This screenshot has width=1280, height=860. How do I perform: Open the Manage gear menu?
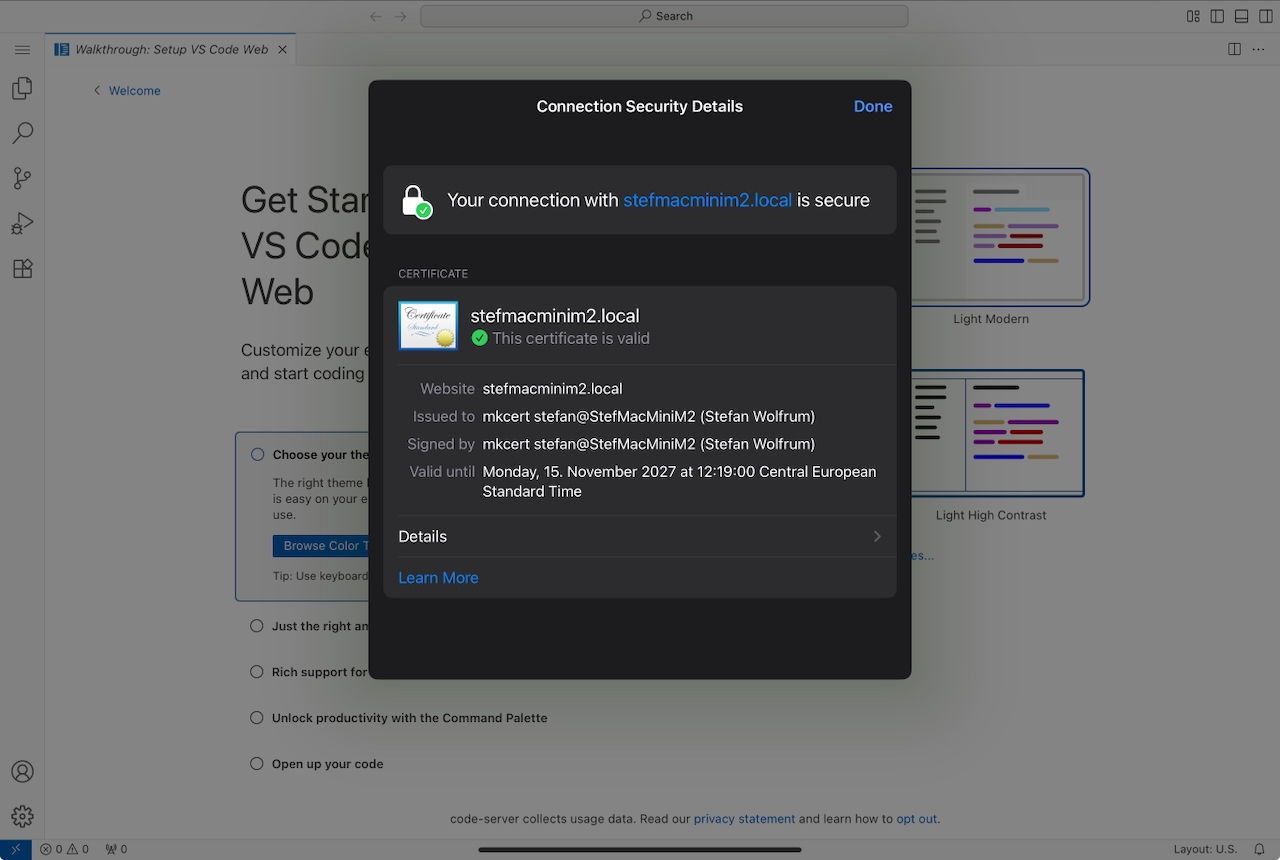[22, 817]
